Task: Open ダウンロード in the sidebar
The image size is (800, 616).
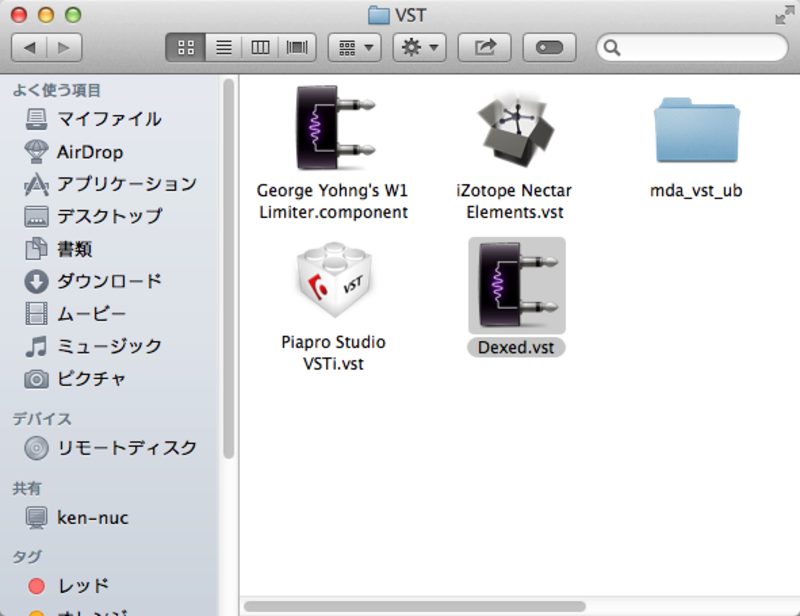Action: [x=109, y=281]
